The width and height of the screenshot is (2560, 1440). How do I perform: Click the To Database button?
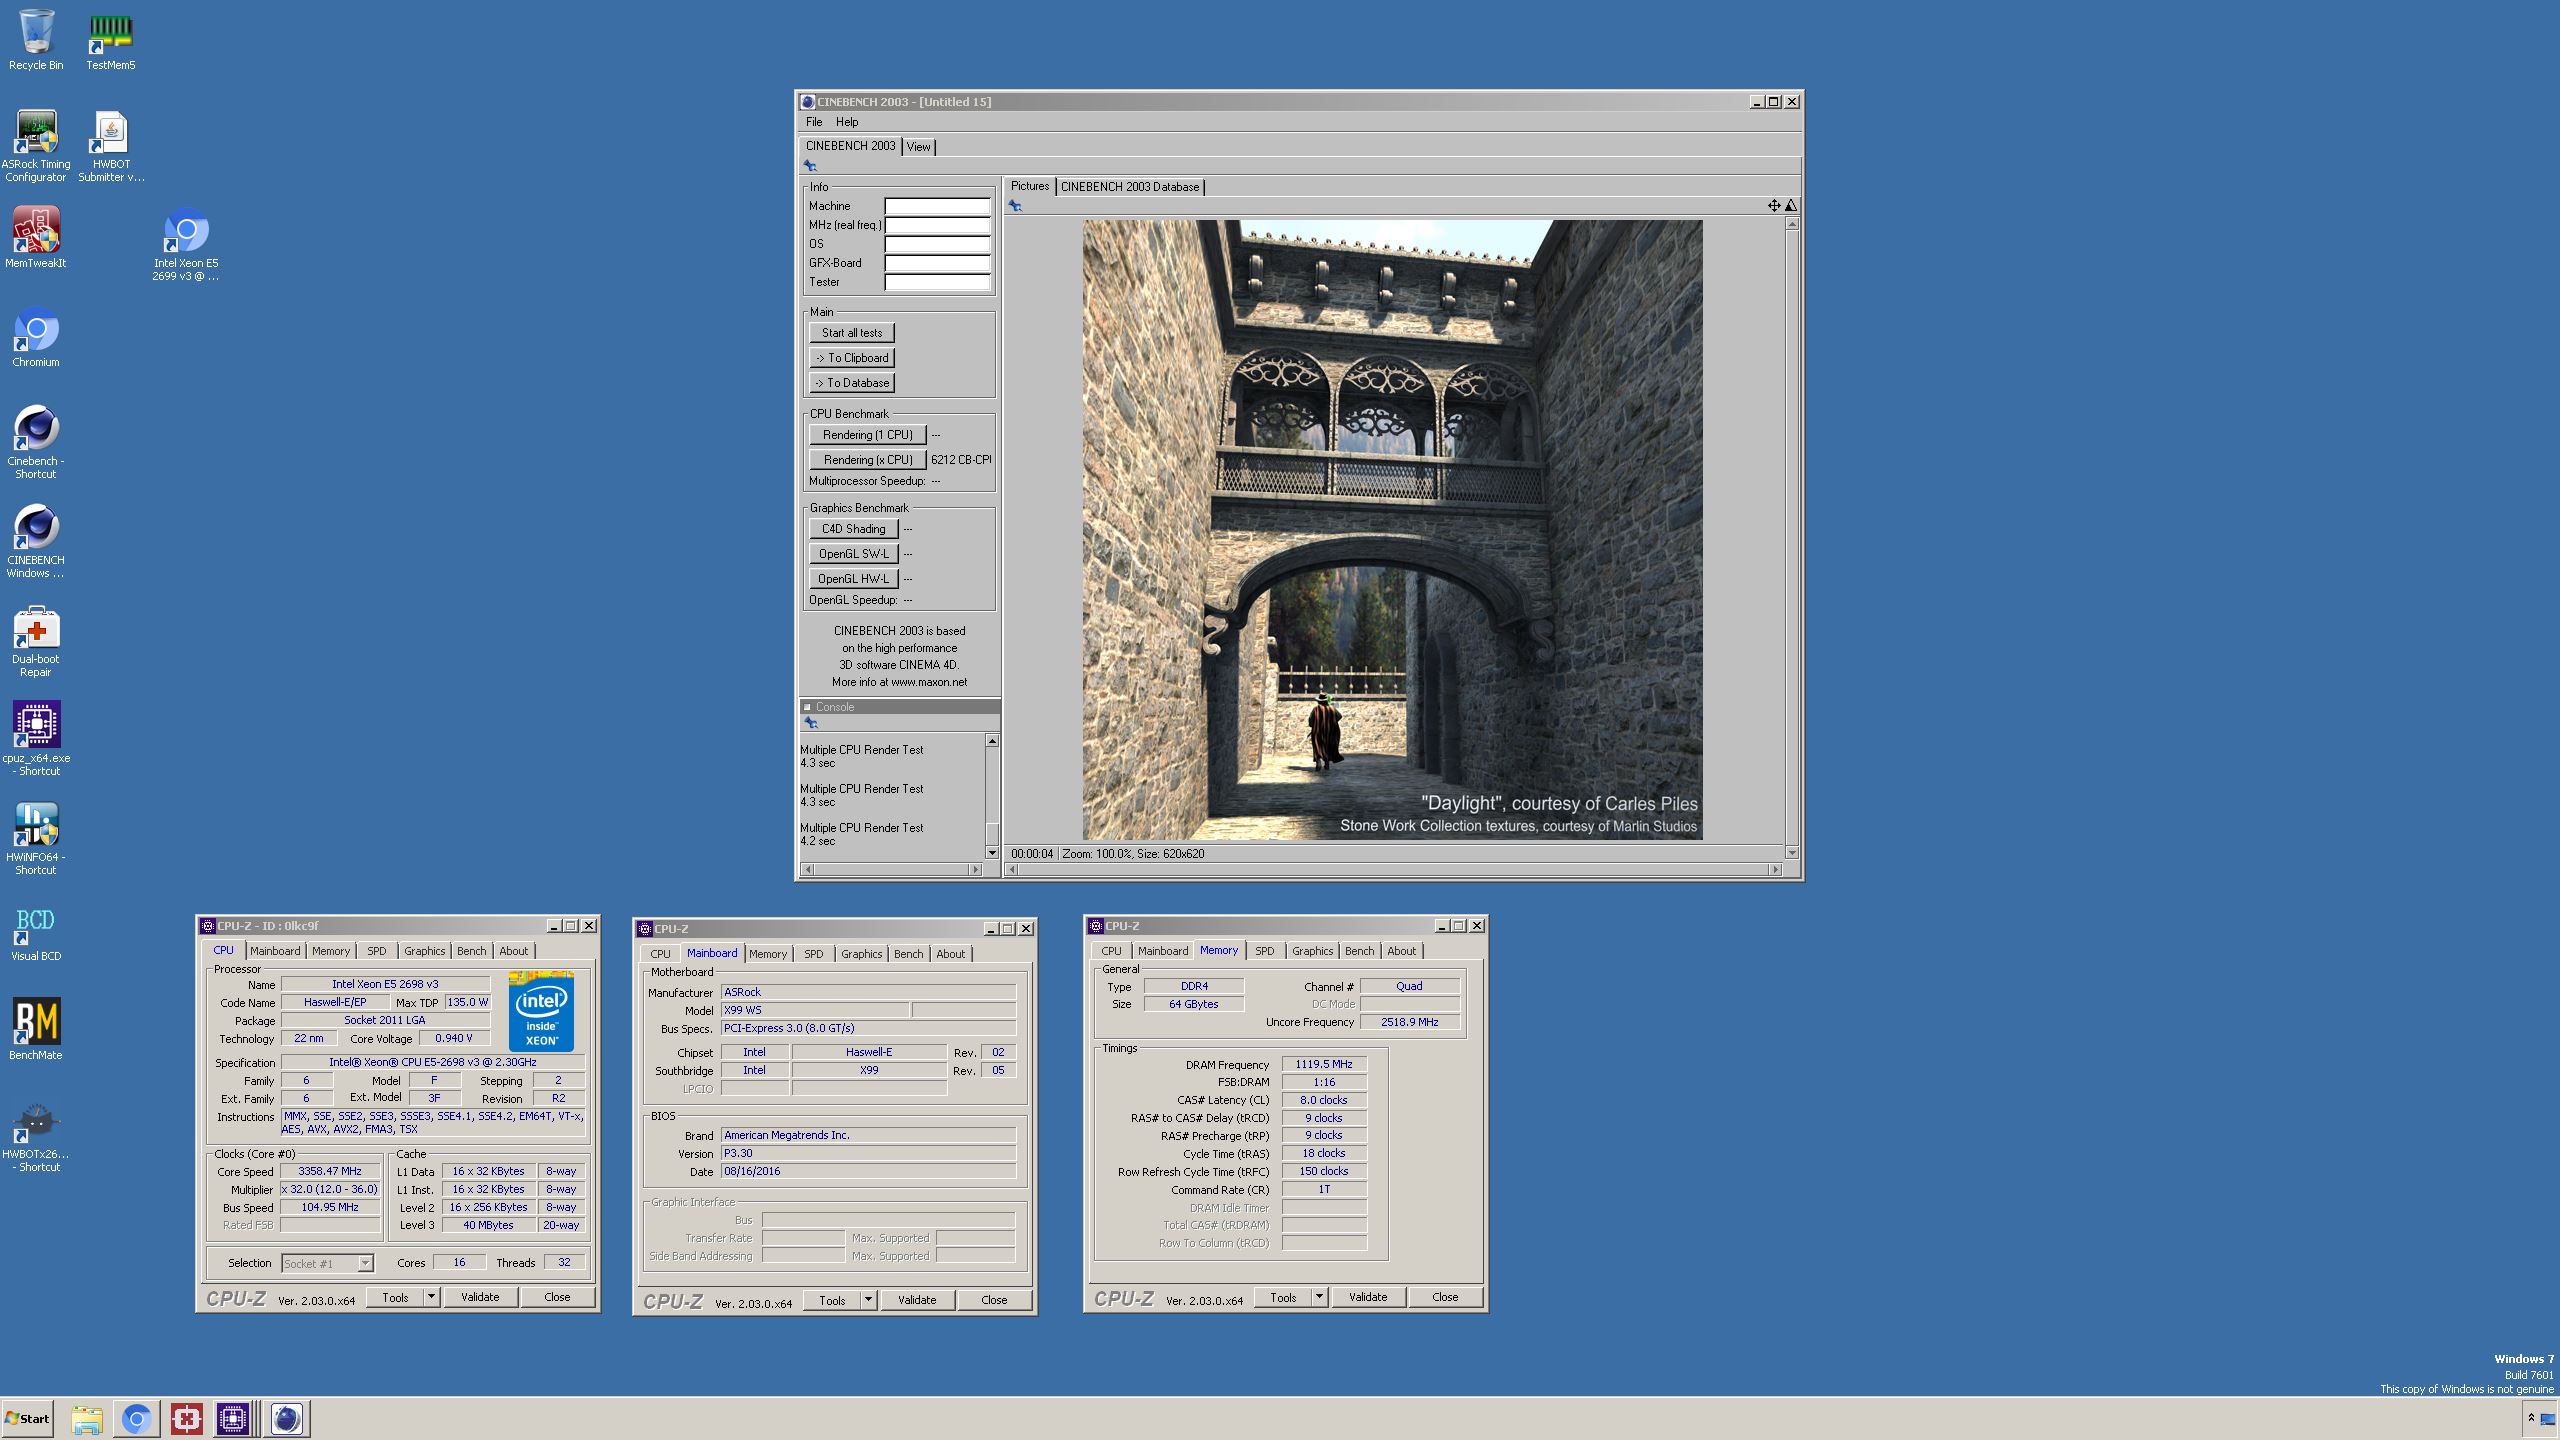[x=852, y=383]
